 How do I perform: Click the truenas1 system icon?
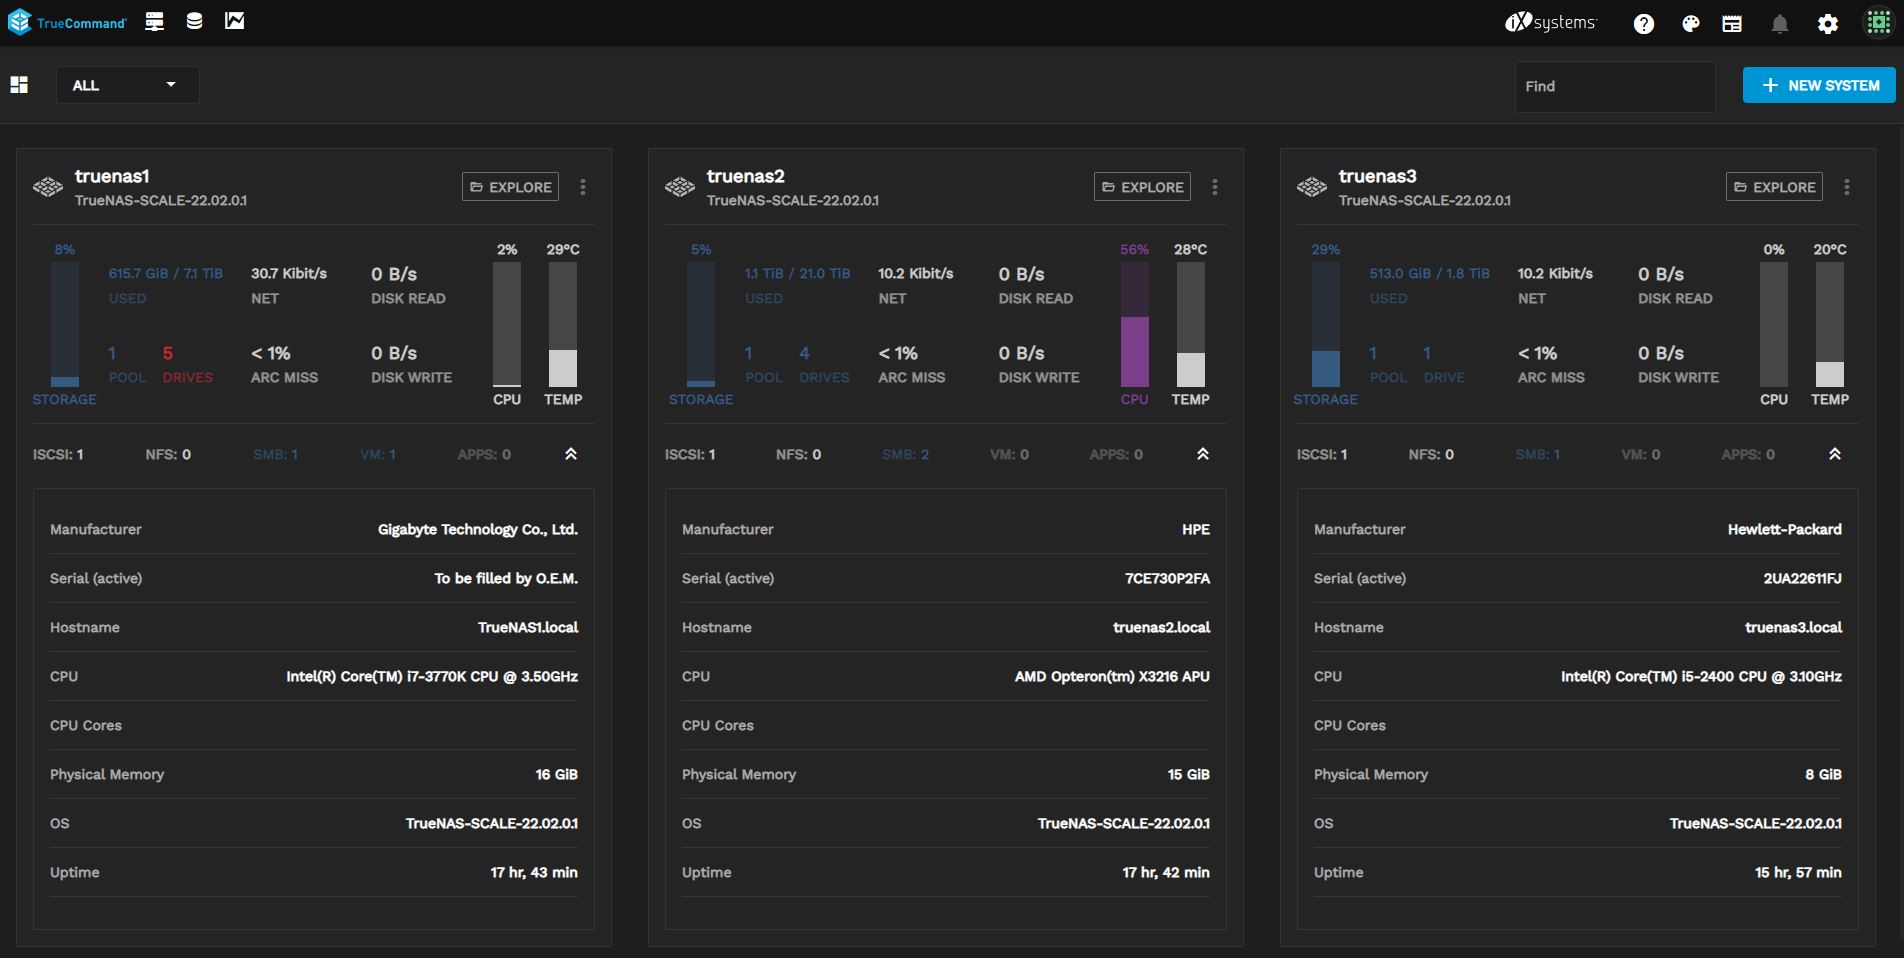[x=47, y=187]
